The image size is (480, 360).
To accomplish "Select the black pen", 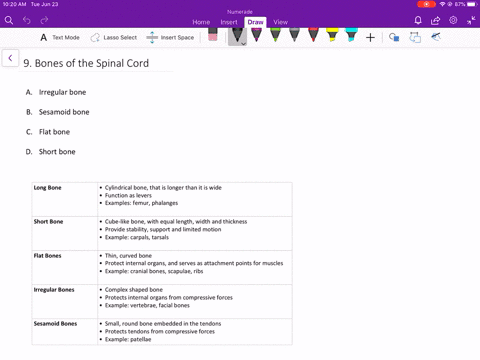I will coord(237,35).
